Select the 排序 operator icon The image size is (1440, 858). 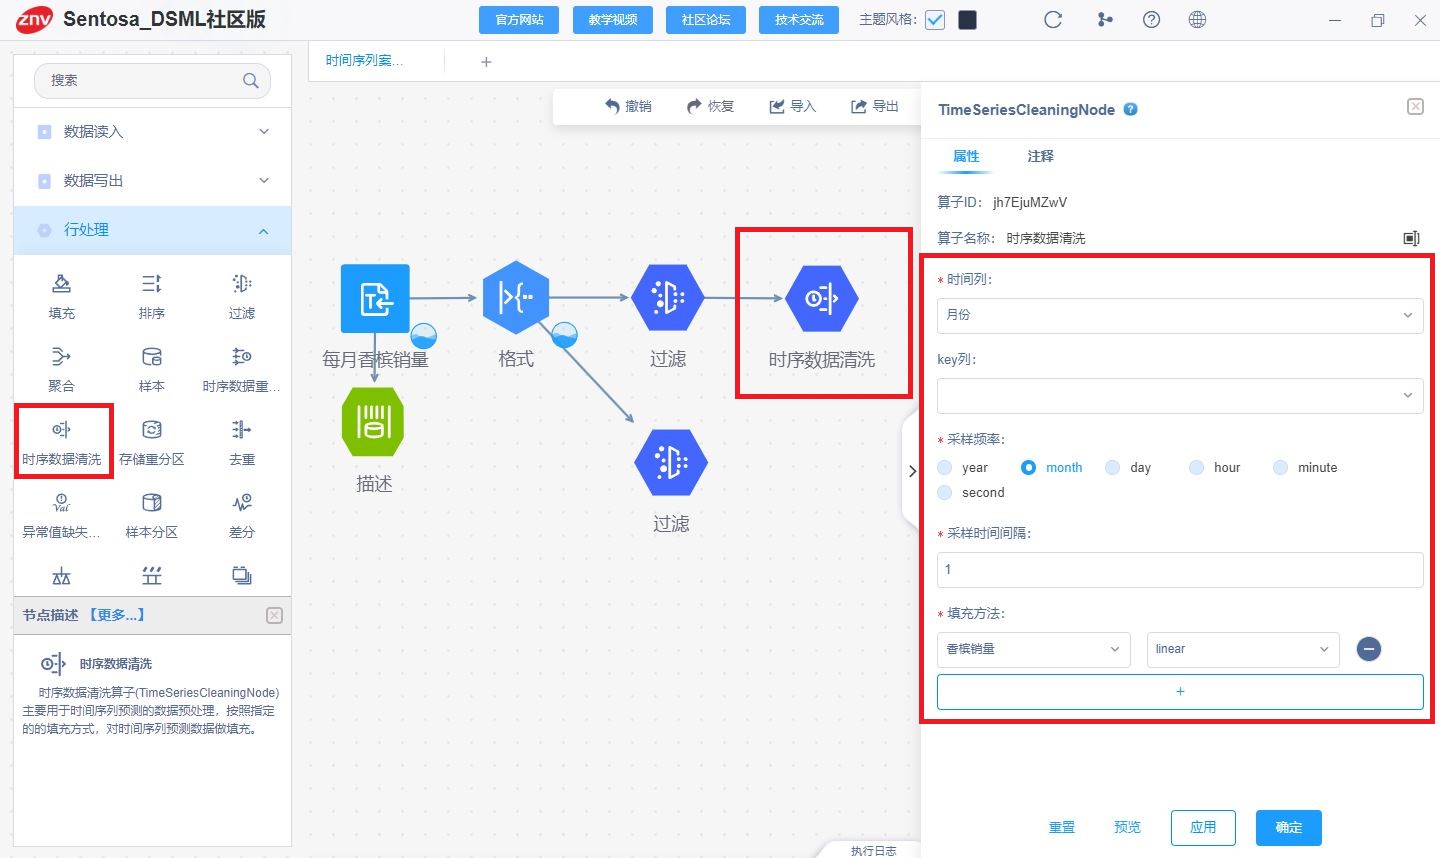pos(151,284)
